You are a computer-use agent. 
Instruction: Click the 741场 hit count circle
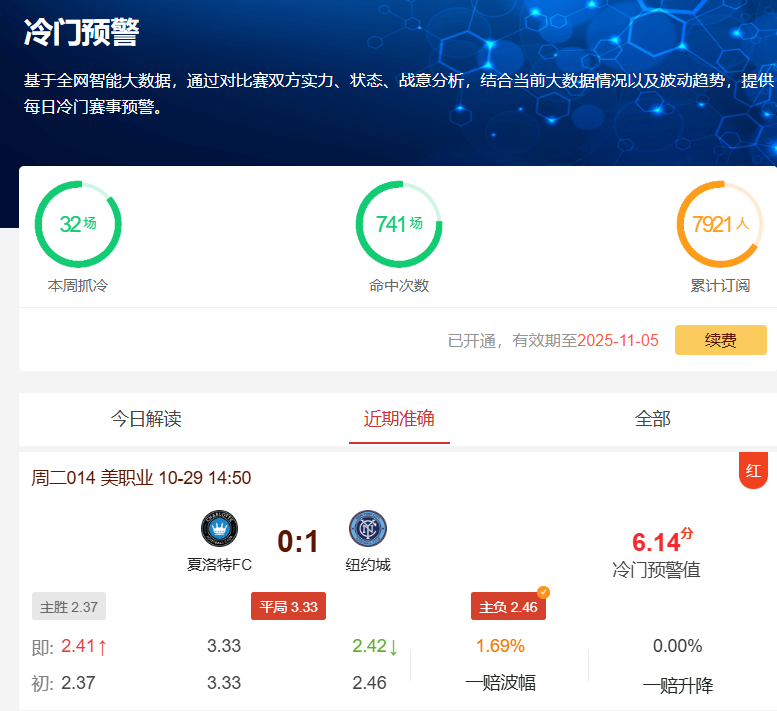click(x=399, y=224)
